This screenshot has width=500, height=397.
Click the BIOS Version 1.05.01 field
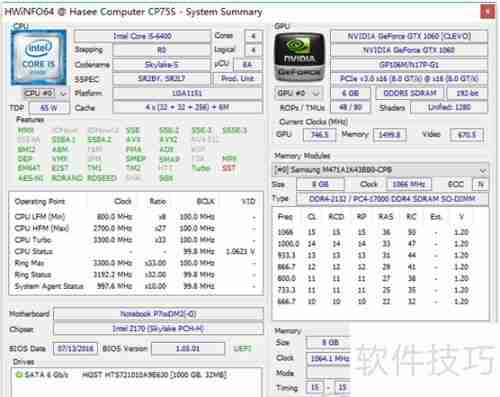188,349
